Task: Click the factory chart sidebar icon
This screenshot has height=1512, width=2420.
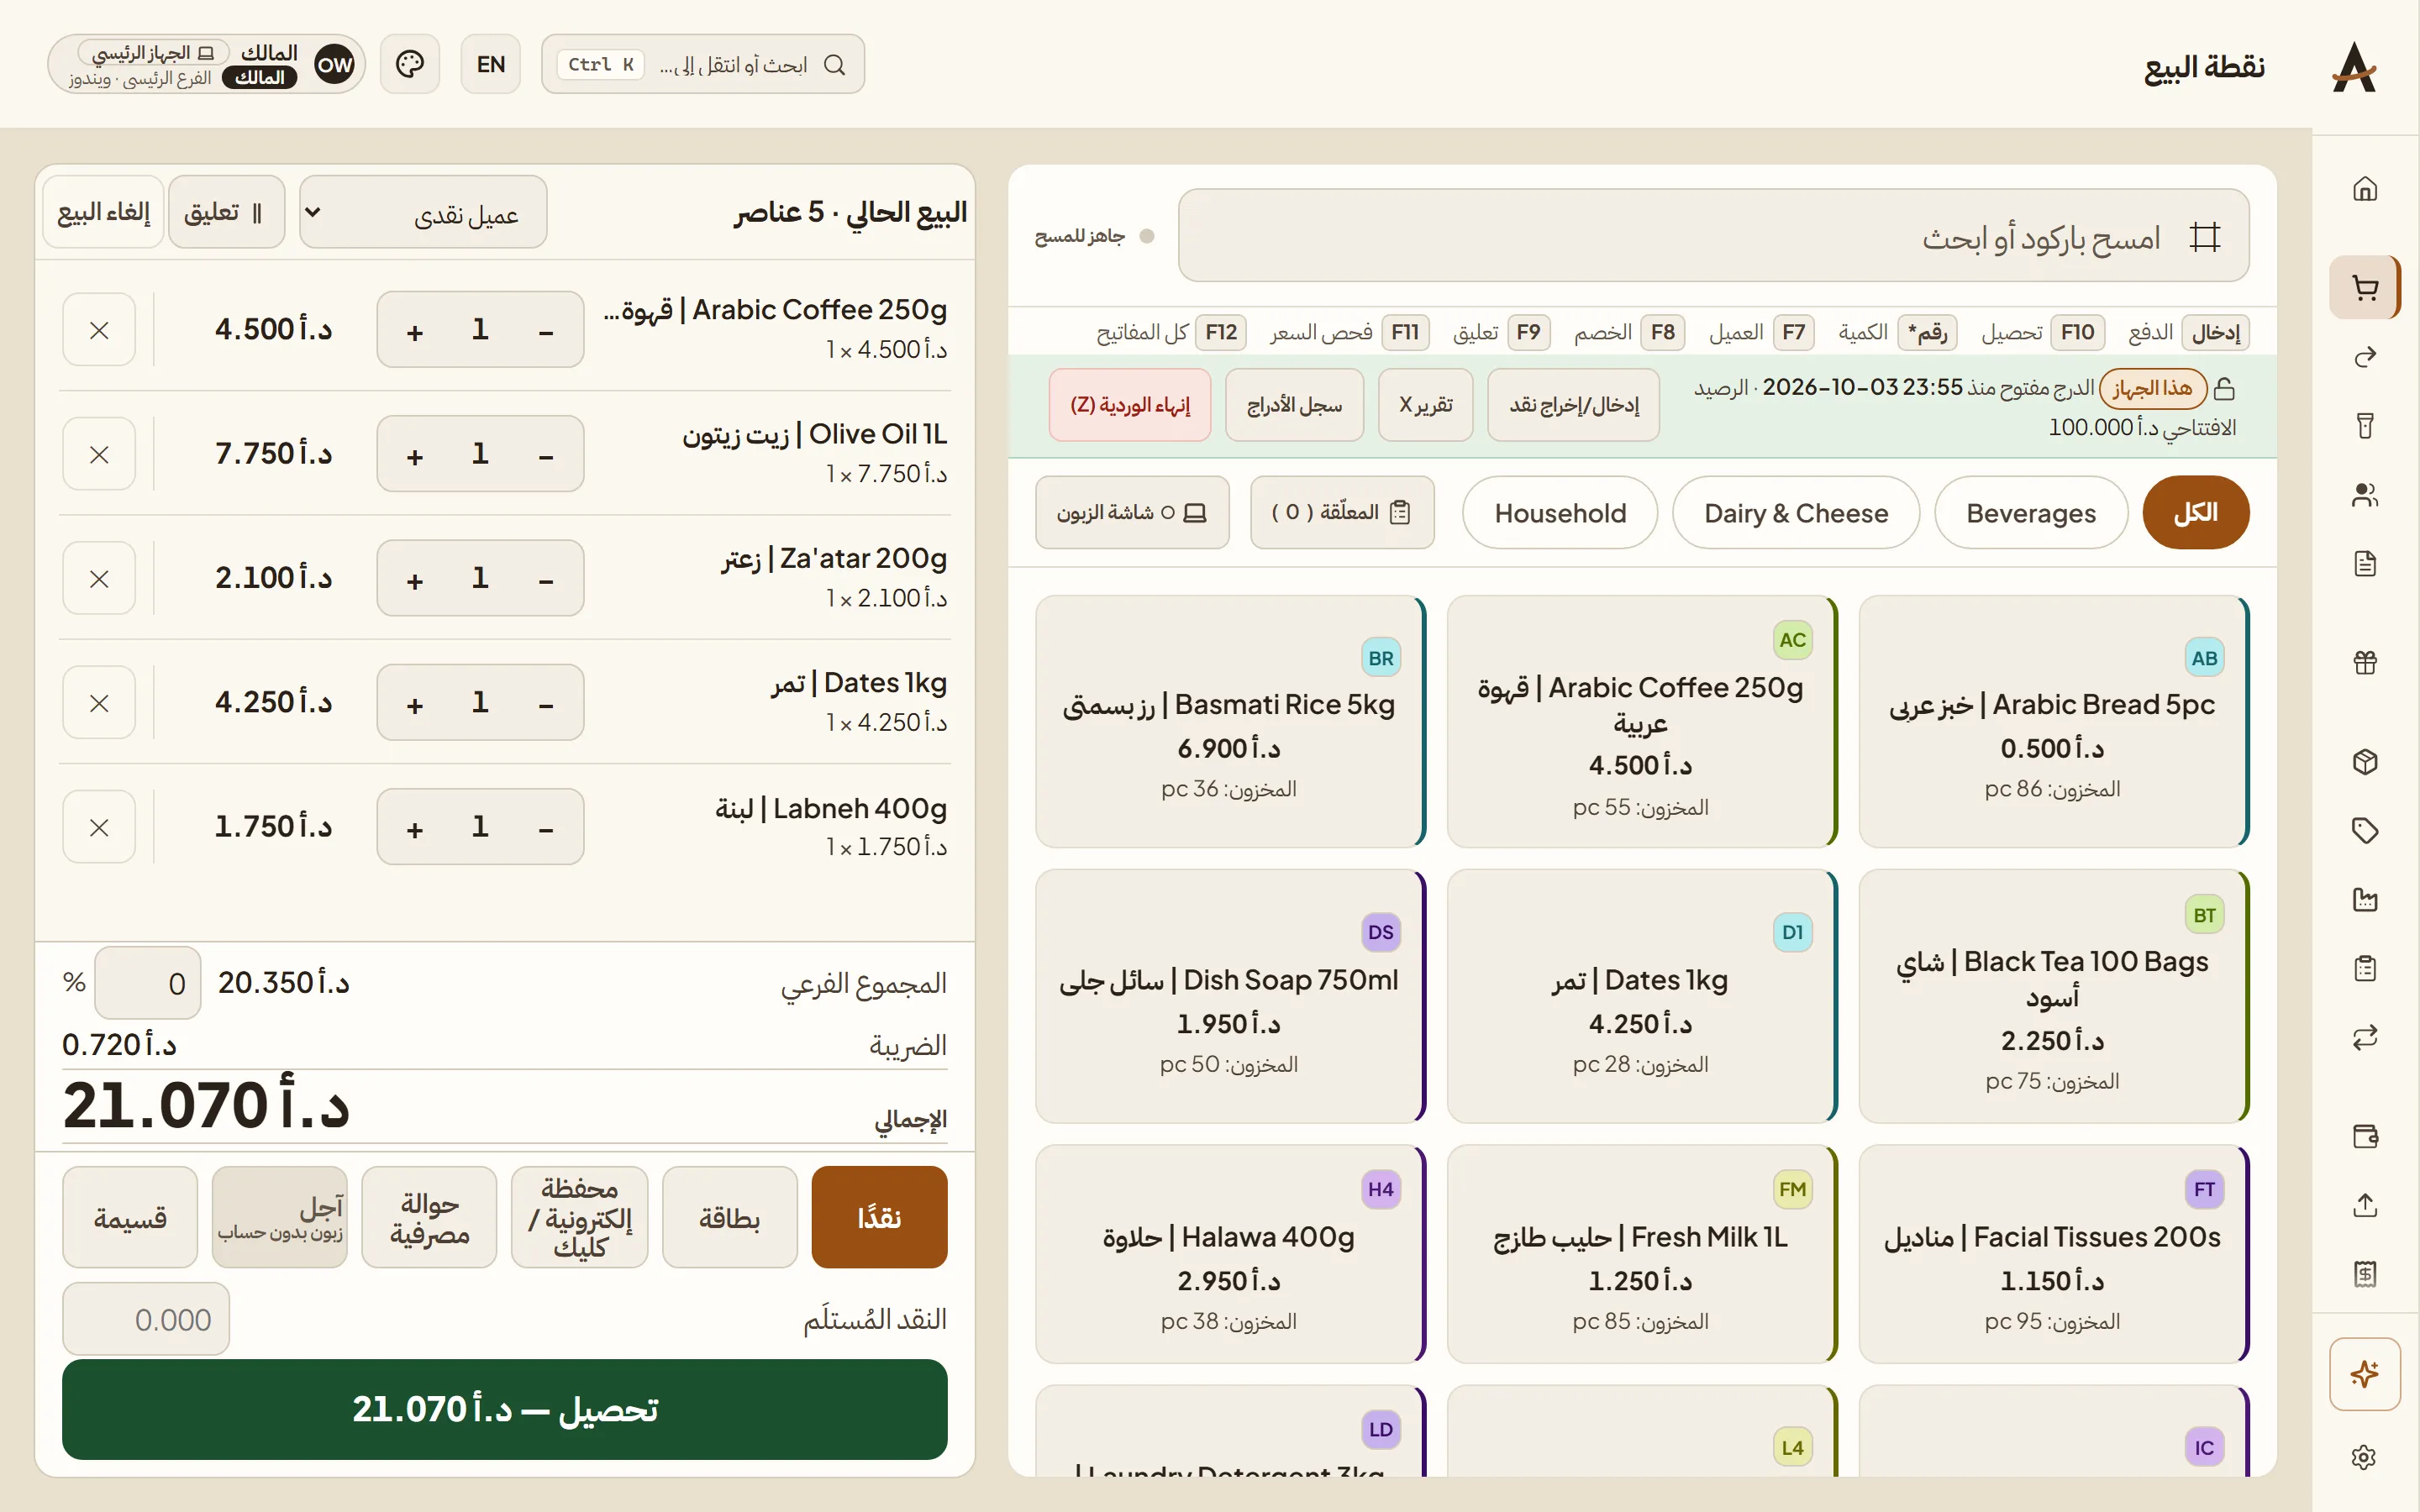Action: coord(2364,899)
